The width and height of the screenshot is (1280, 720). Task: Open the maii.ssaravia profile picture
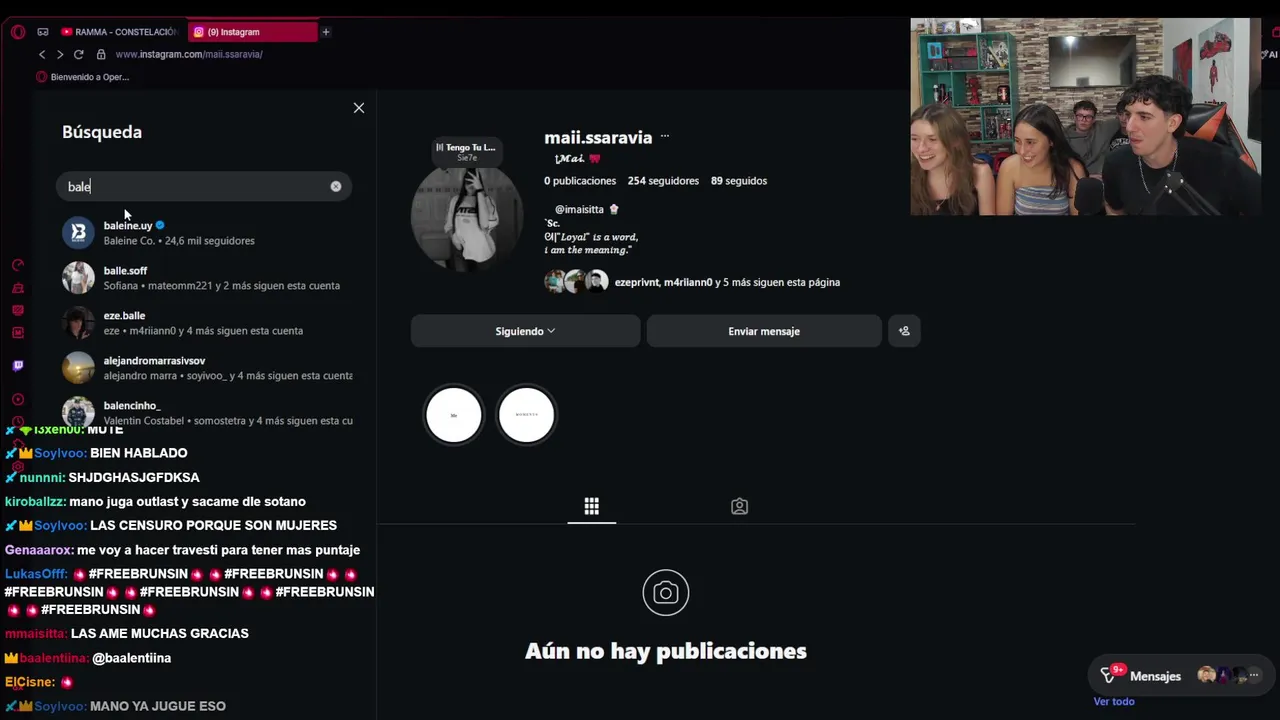point(467,216)
